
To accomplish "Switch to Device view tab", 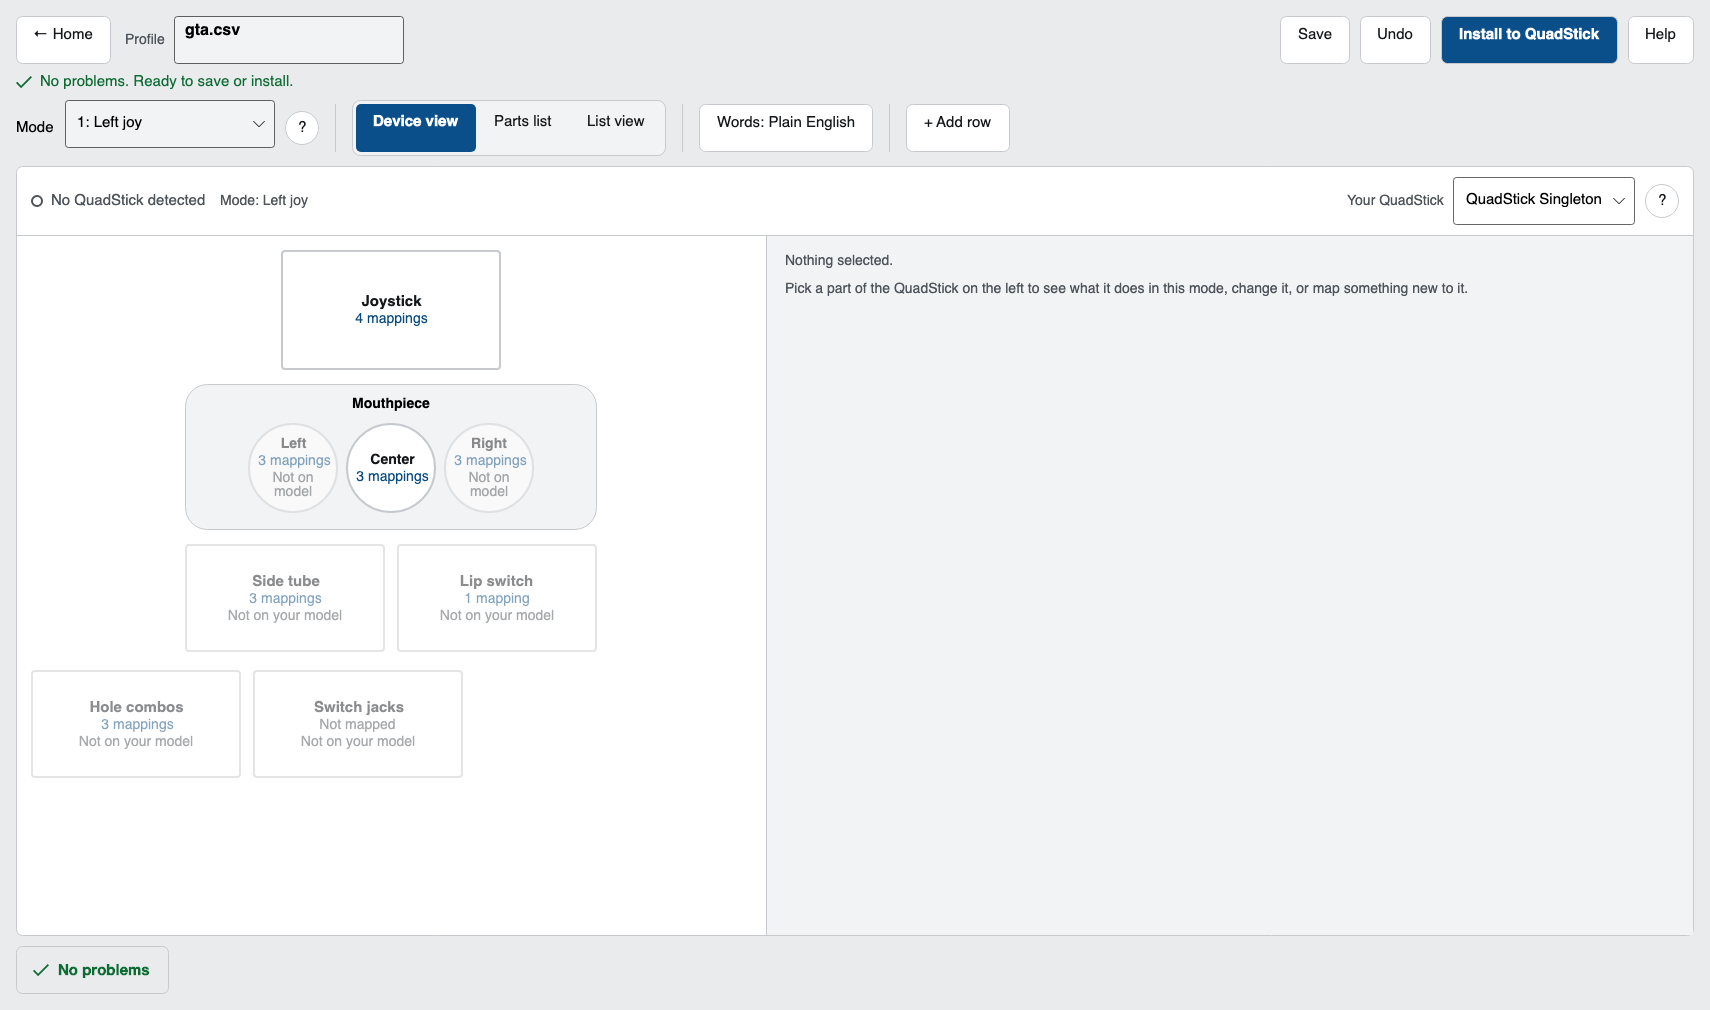I will point(416,128).
